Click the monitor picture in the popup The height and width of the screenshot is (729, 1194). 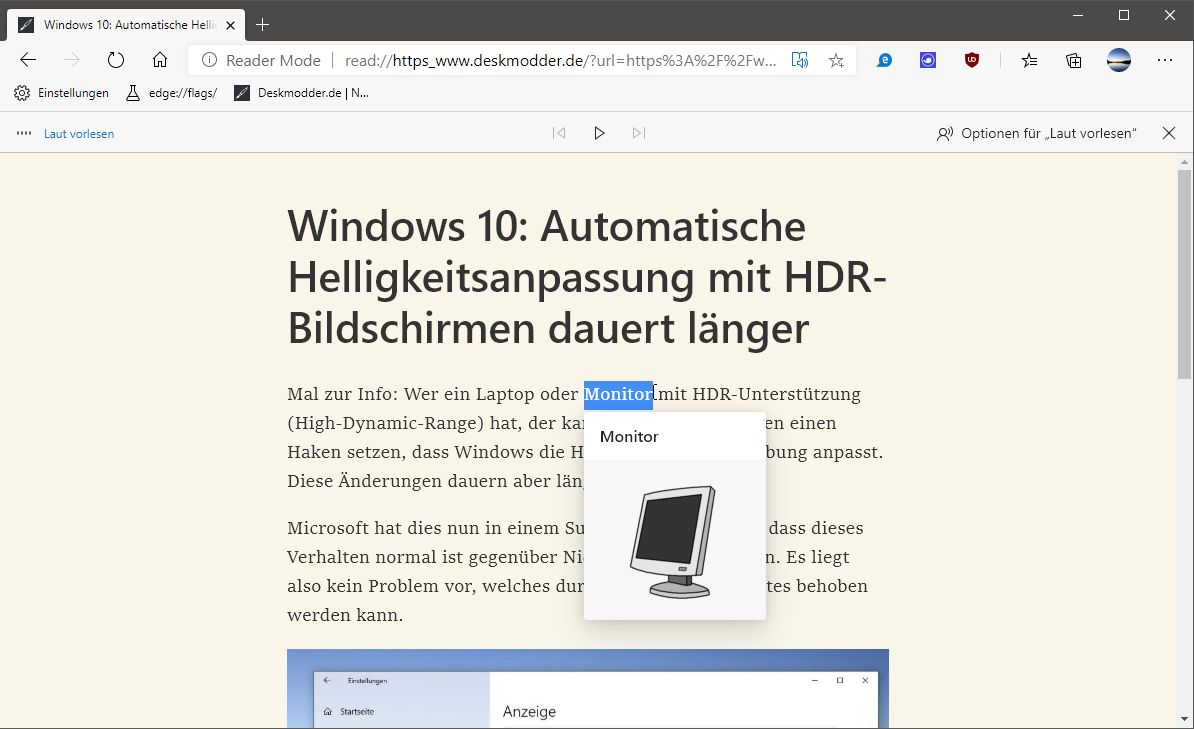point(673,541)
